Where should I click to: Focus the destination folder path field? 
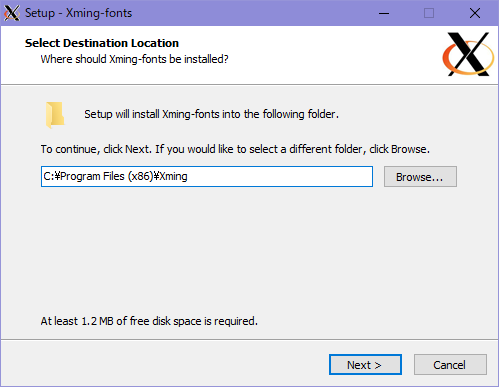pos(207,177)
